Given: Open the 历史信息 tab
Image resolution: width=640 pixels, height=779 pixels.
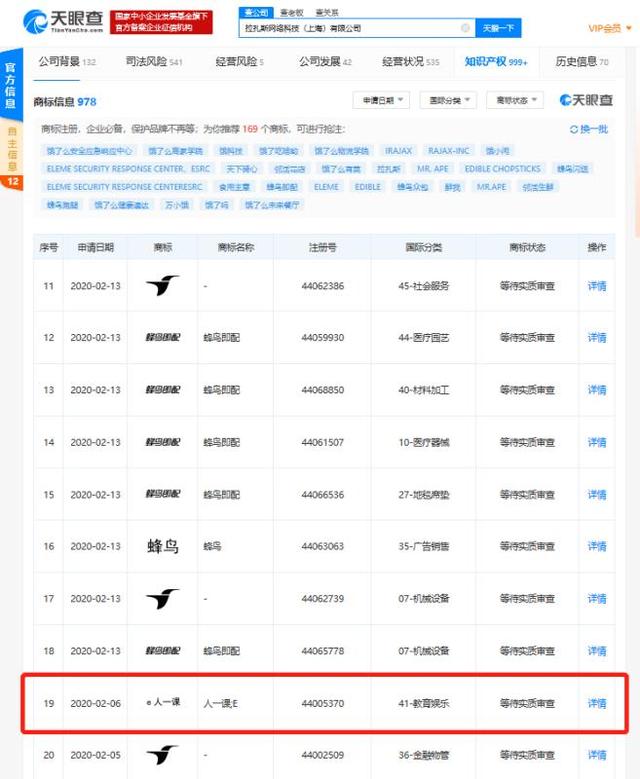Looking at the screenshot, I should 582,62.
